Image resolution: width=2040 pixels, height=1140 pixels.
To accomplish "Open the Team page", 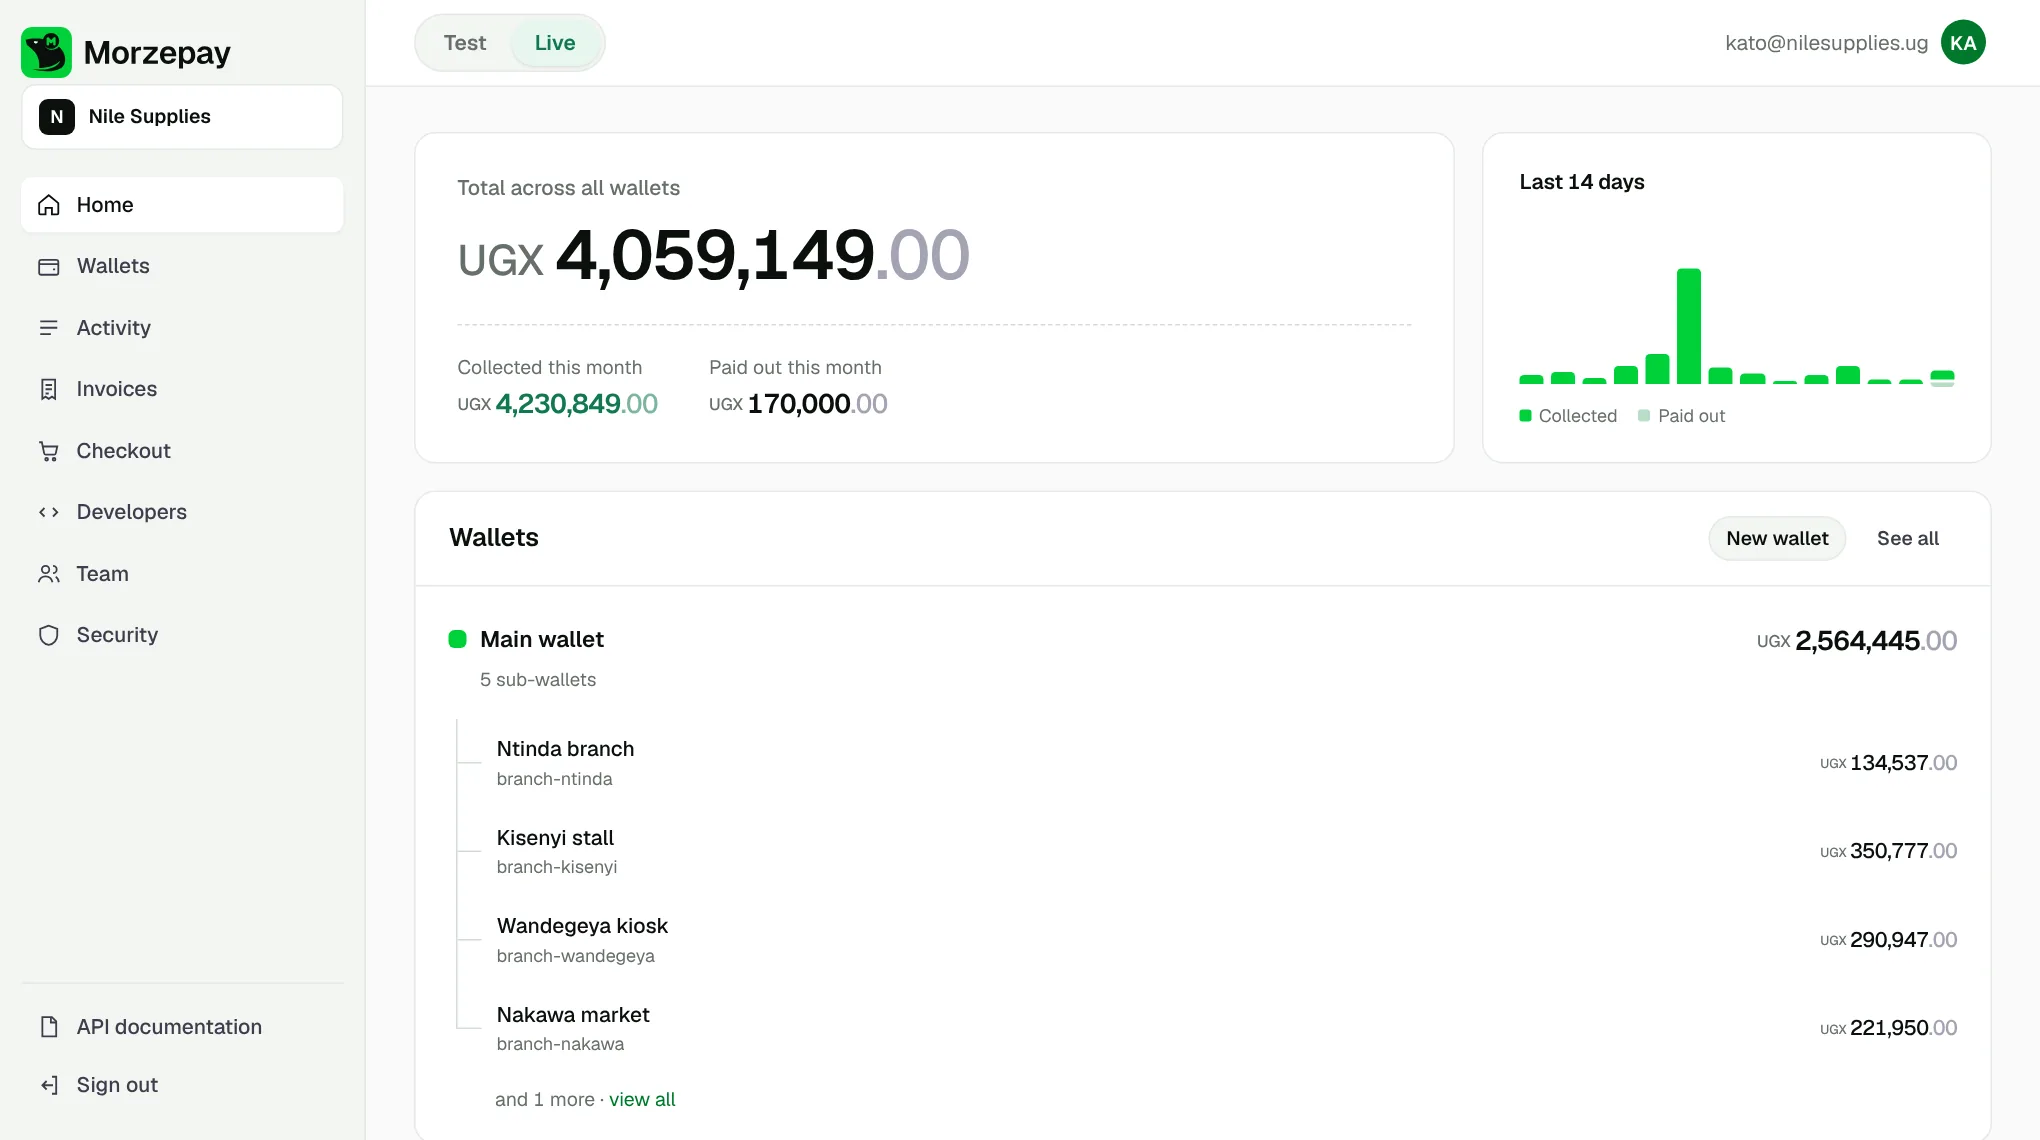I will pos(182,574).
